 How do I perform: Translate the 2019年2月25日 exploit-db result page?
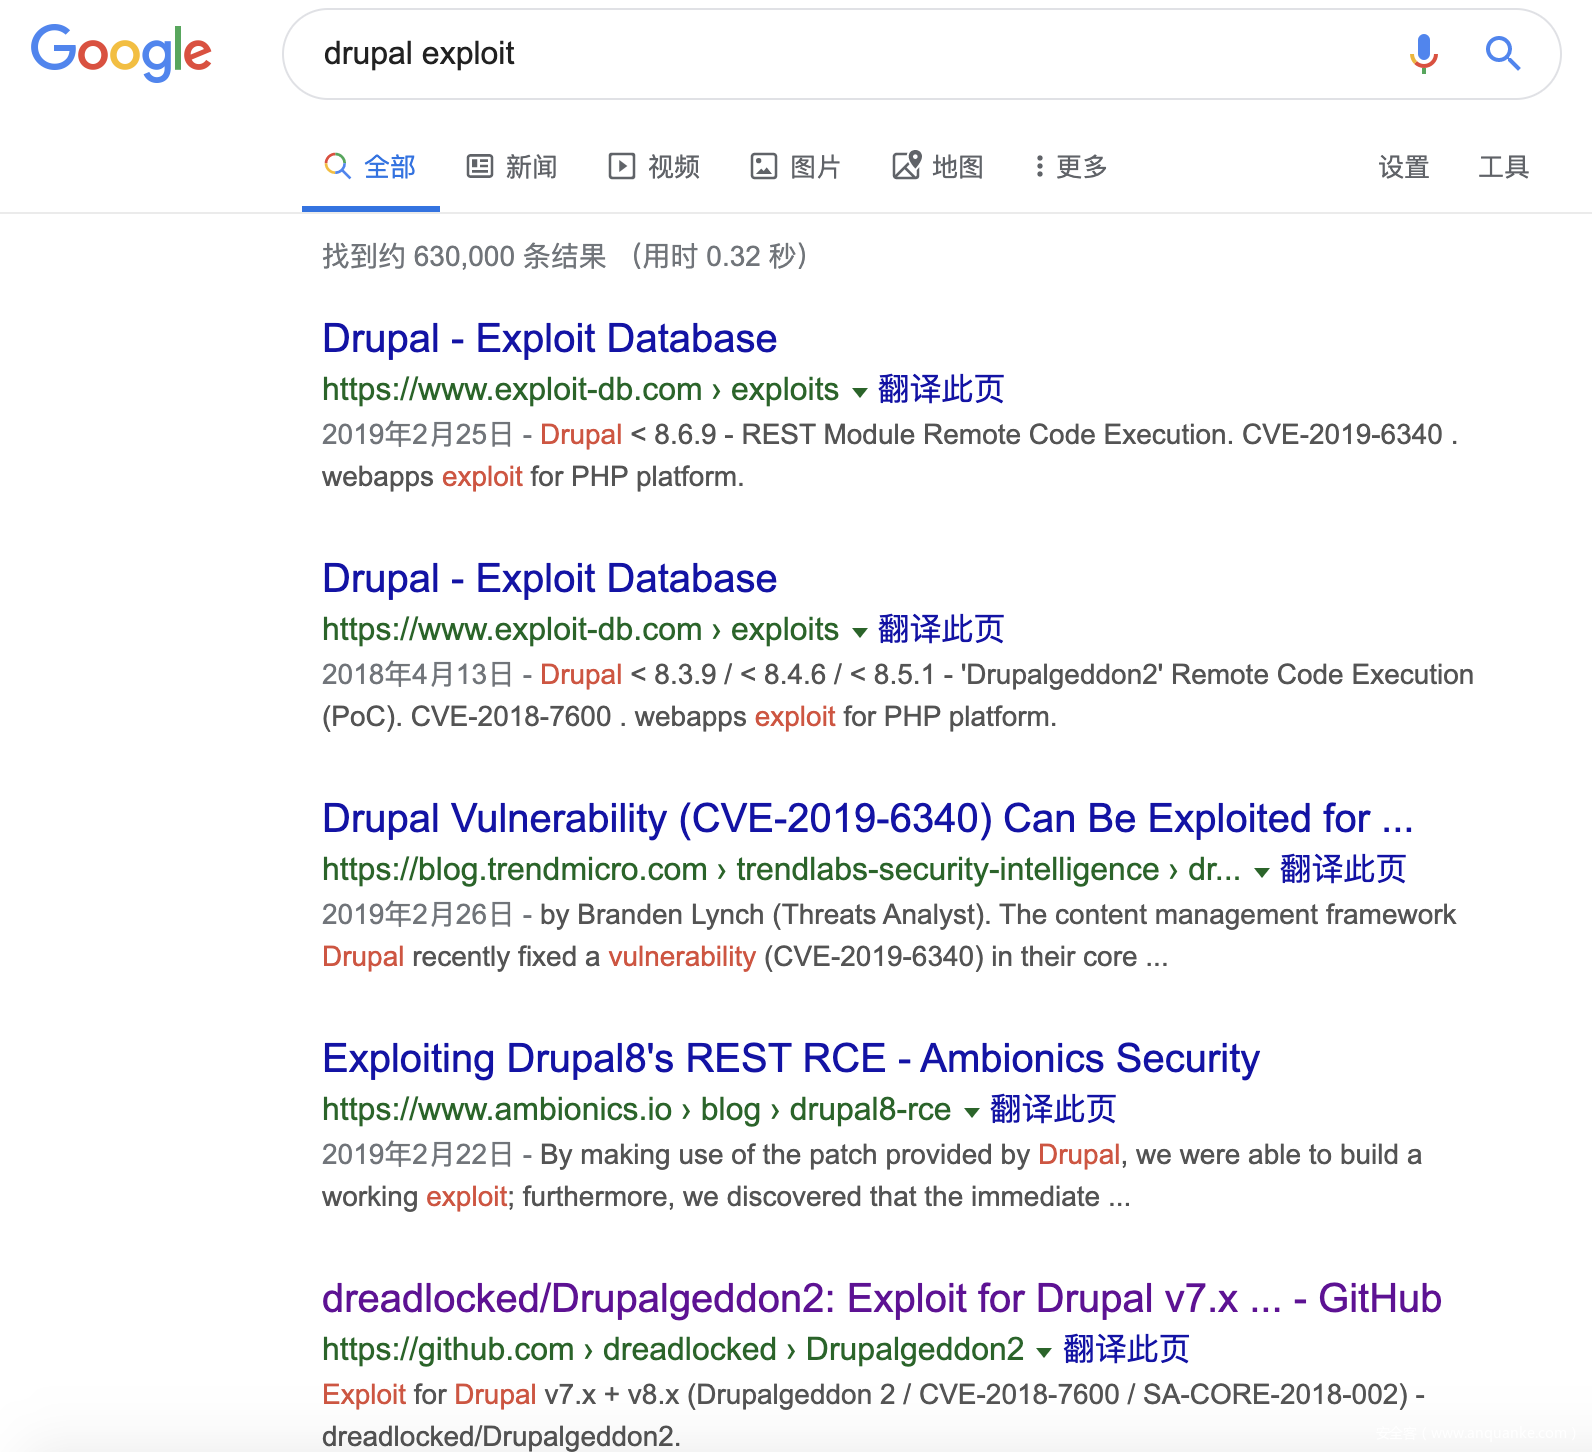click(x=941, y=389)
